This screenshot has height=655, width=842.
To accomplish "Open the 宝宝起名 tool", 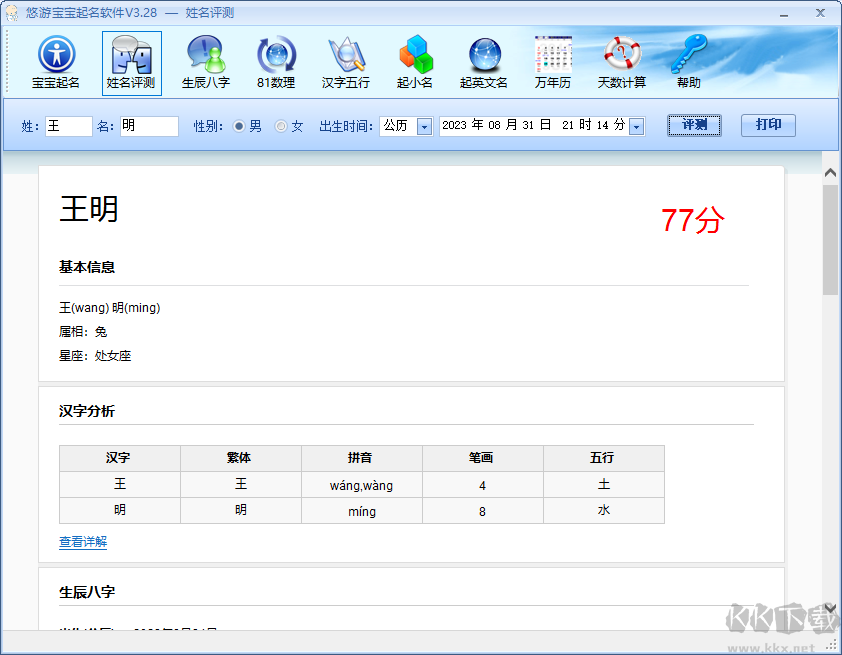I will click(57, 62).
